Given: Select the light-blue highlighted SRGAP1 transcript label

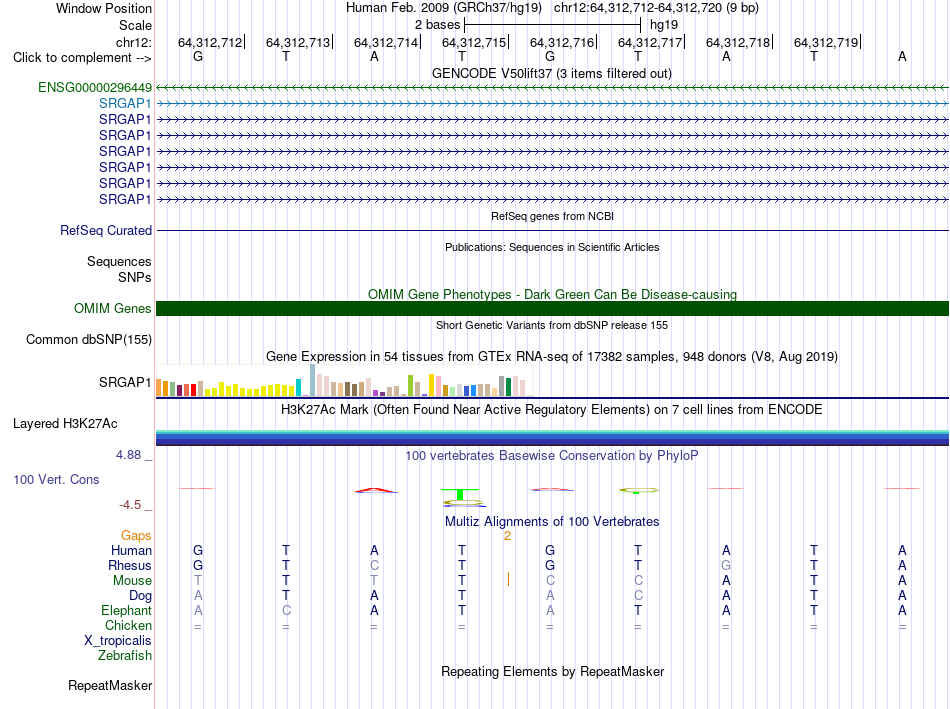Looking at the screenshot, I should tap(125, 103).
